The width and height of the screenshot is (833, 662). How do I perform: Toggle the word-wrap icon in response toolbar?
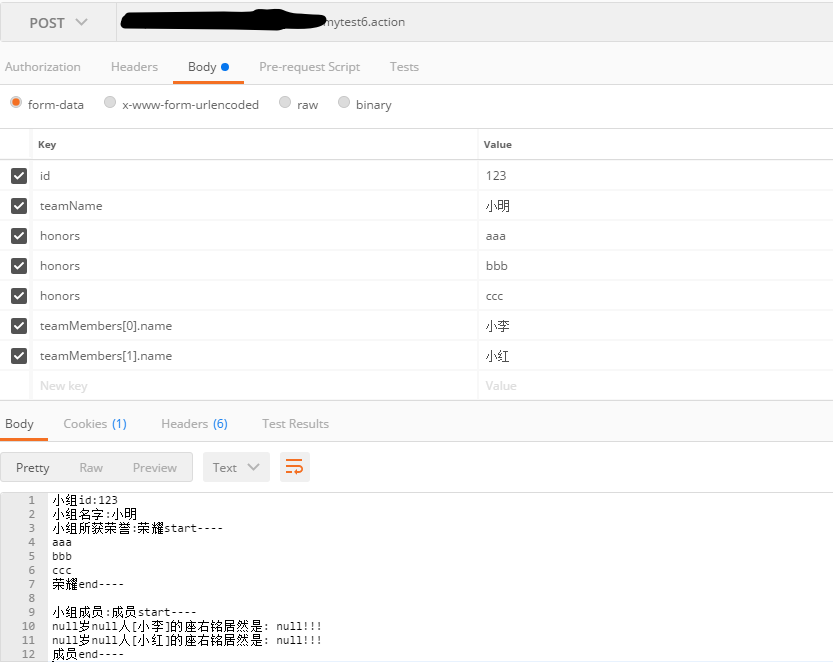click(x=294, y=467)
